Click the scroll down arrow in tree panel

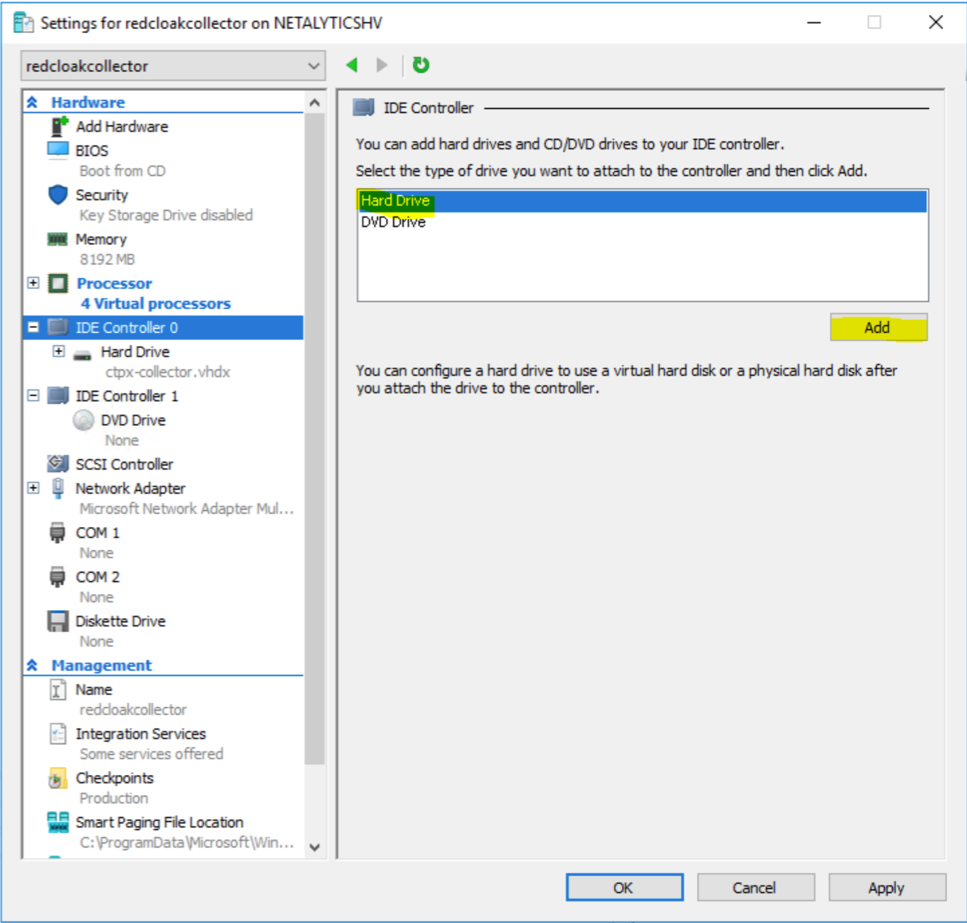(x=315, y=847)
